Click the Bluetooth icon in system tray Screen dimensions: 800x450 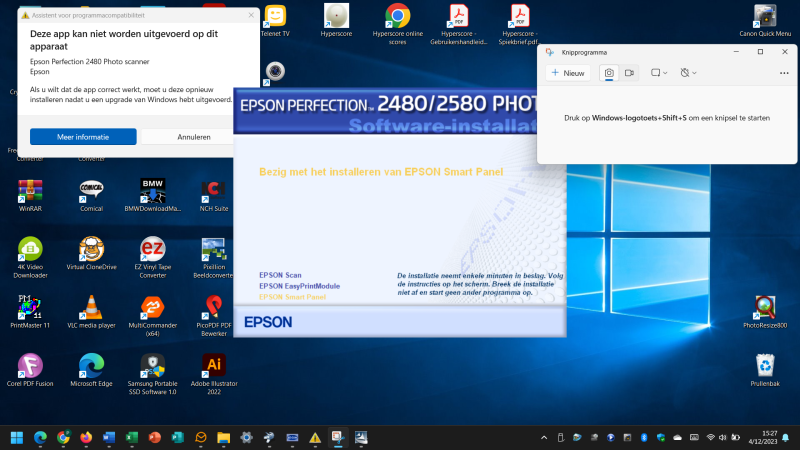(645, 438)
